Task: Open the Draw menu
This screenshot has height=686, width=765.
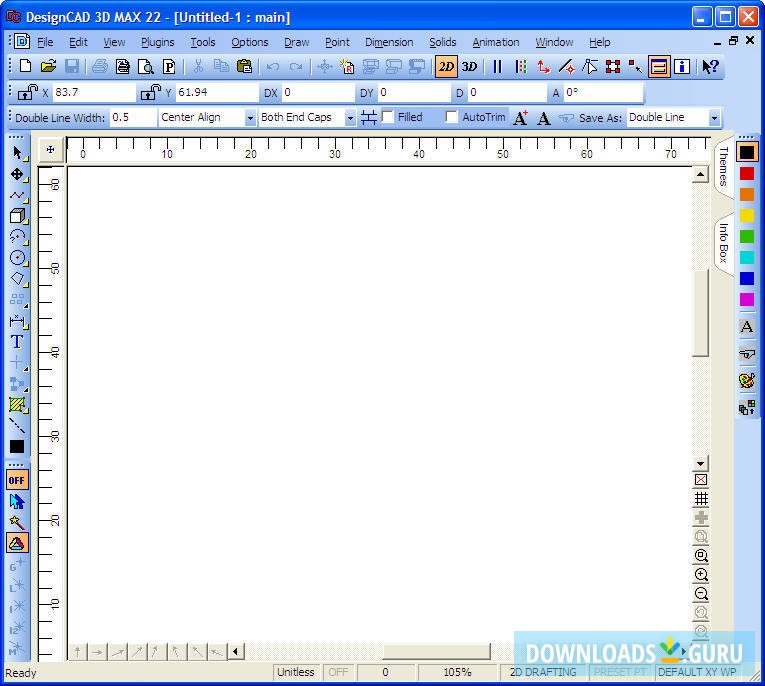Action: 297,42
